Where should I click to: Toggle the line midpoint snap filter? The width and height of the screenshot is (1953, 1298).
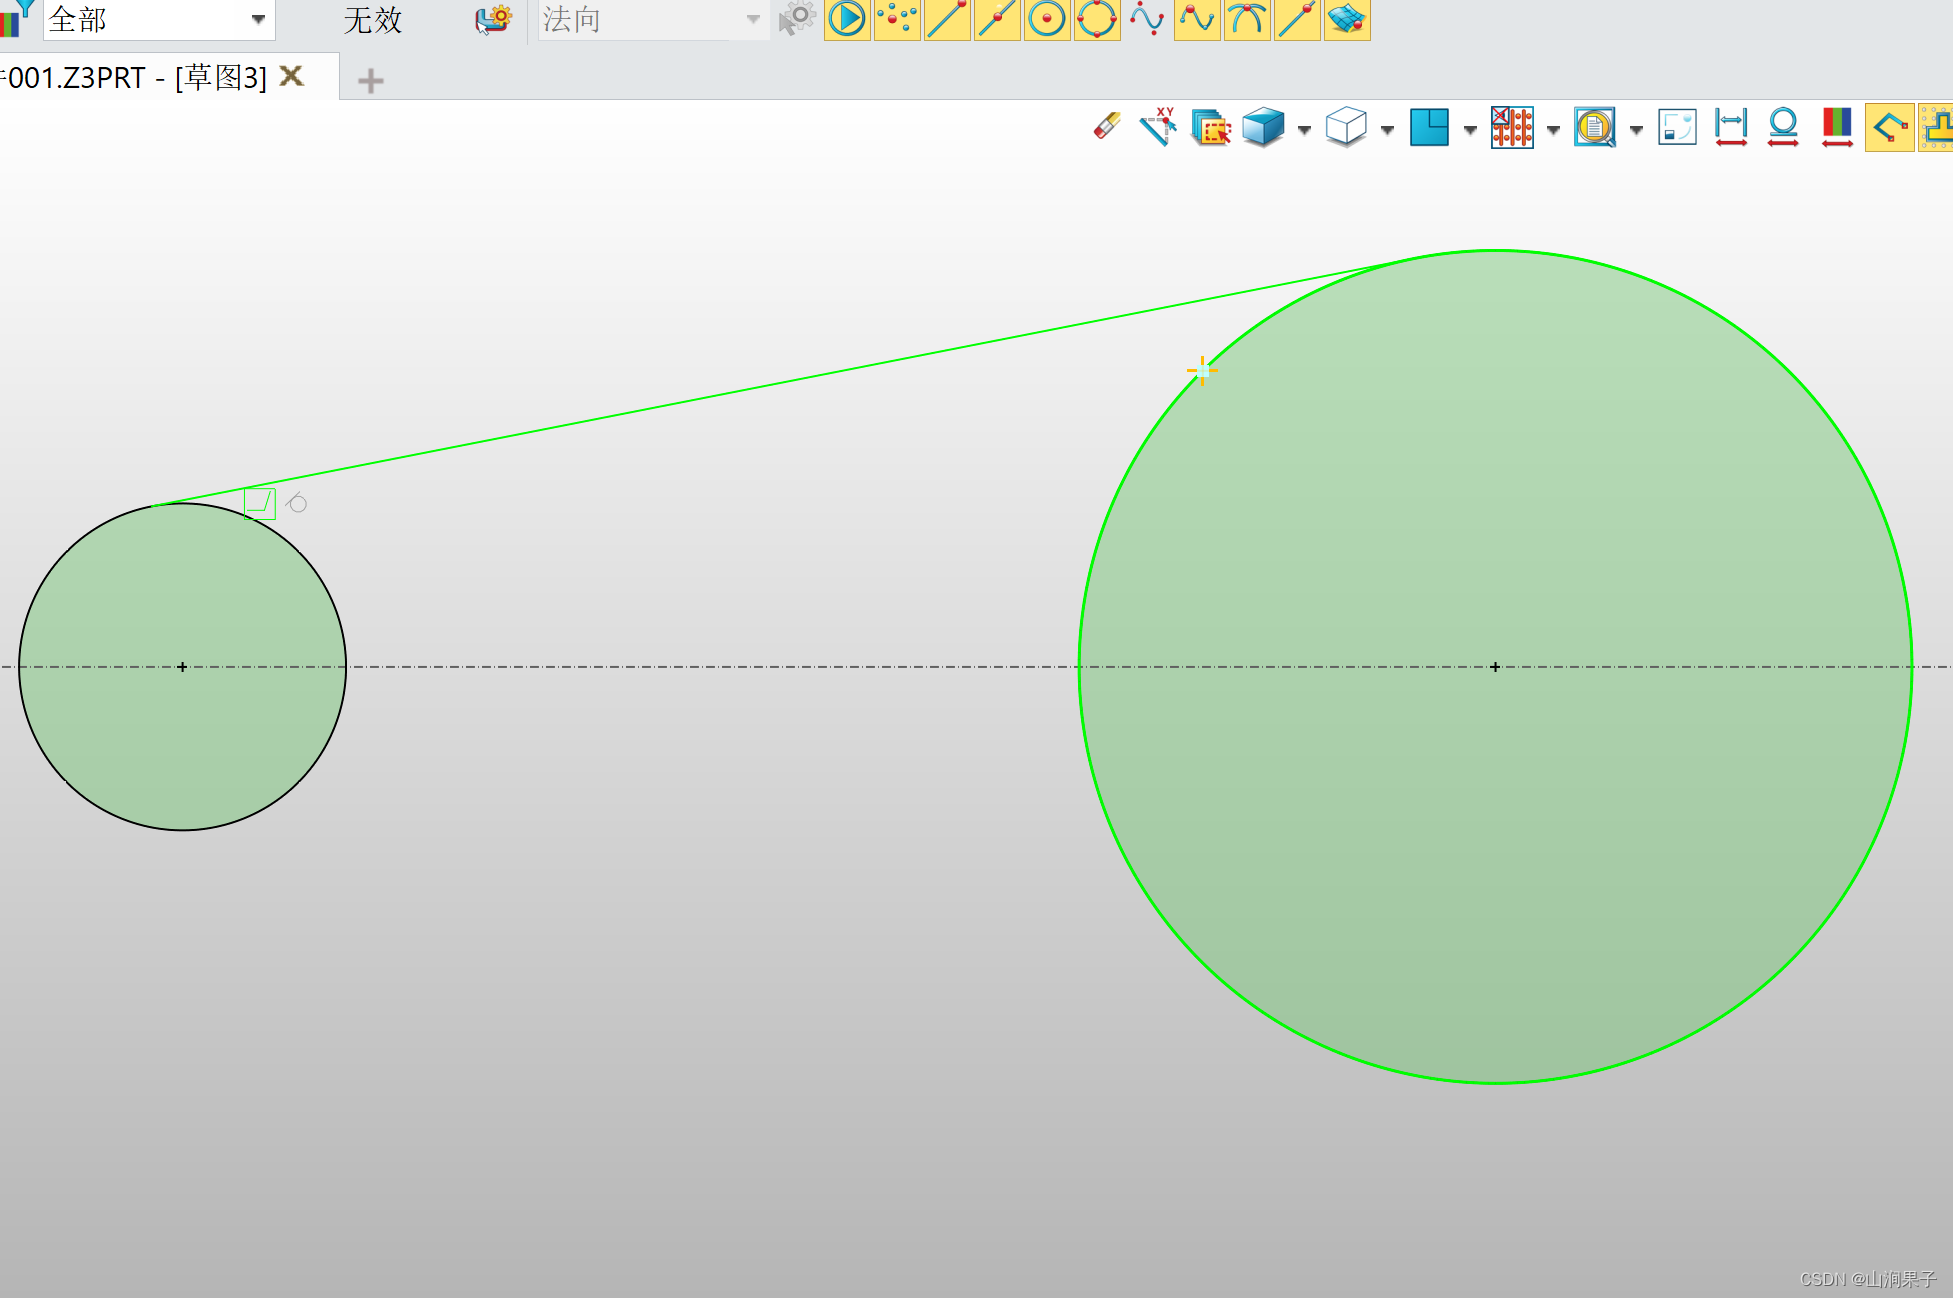(x=997, y=19)
